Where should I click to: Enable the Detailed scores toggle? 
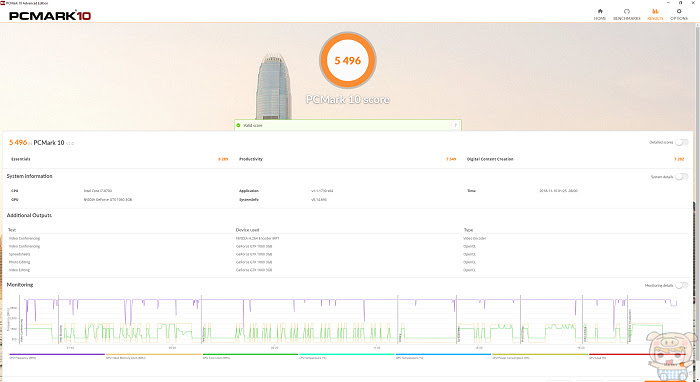tap(681, 142)
